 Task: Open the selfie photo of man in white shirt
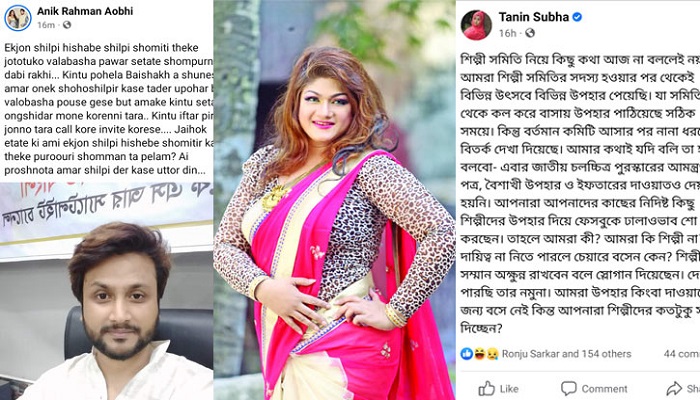tap(106, 291)
